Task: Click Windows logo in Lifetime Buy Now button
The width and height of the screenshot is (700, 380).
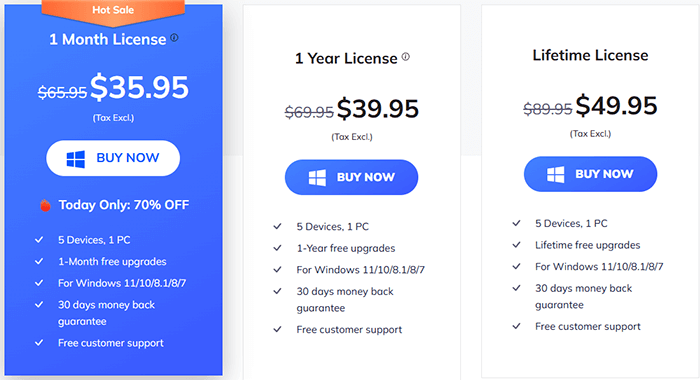Action: click(x=556, y=174)
